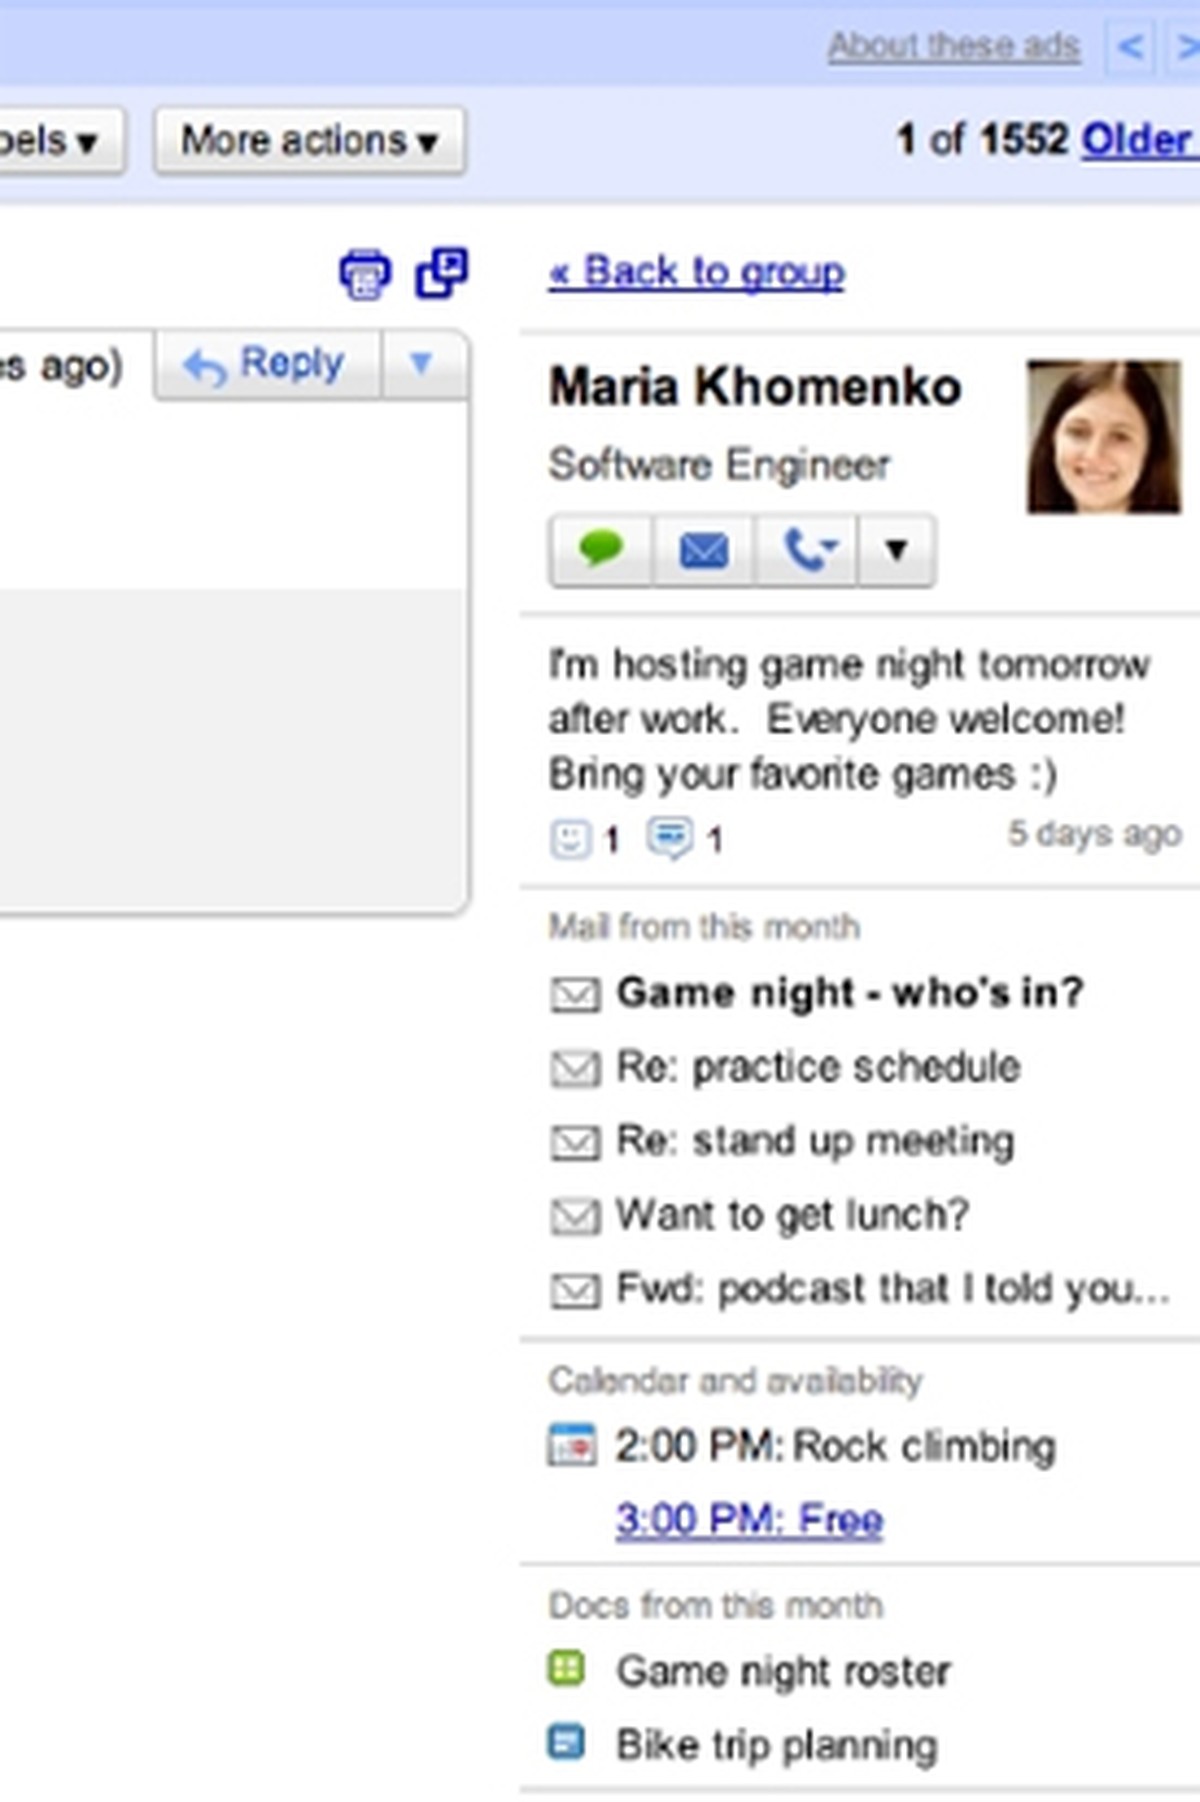Click the Reply button

[265, 363]
